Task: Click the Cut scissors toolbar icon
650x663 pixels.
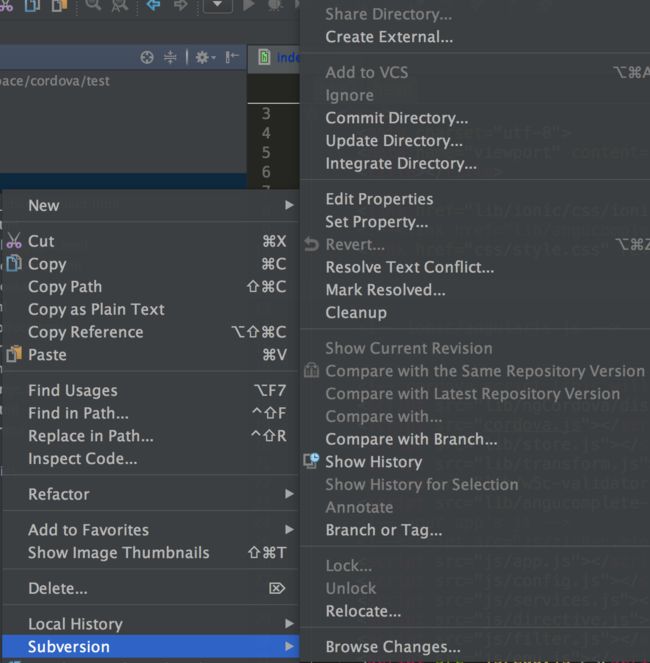Action: coord(6,5)
